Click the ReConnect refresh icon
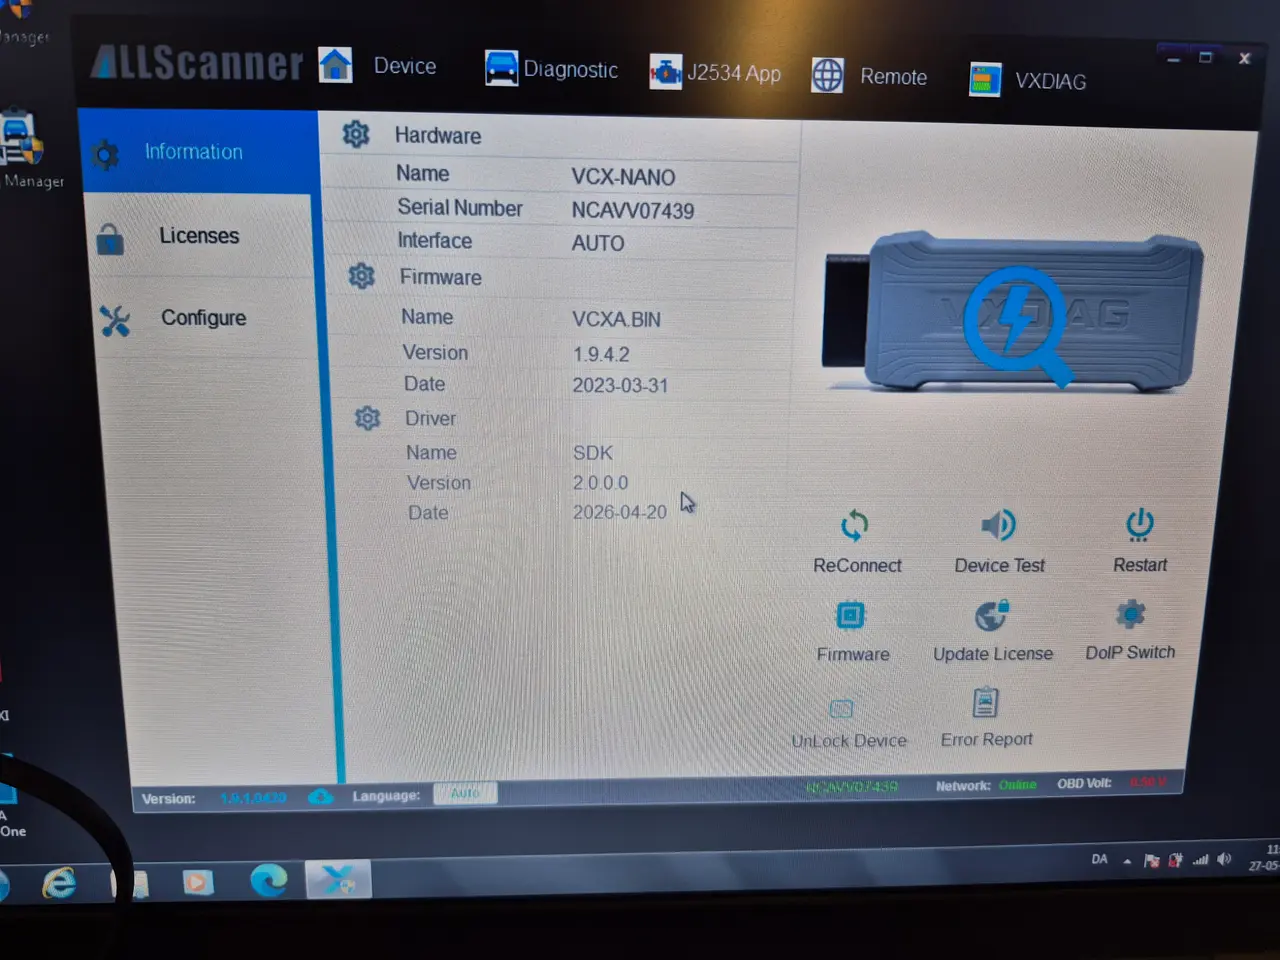Image resolution: width=1280 pixels, height=960 pixels. [x=854, y=525]
